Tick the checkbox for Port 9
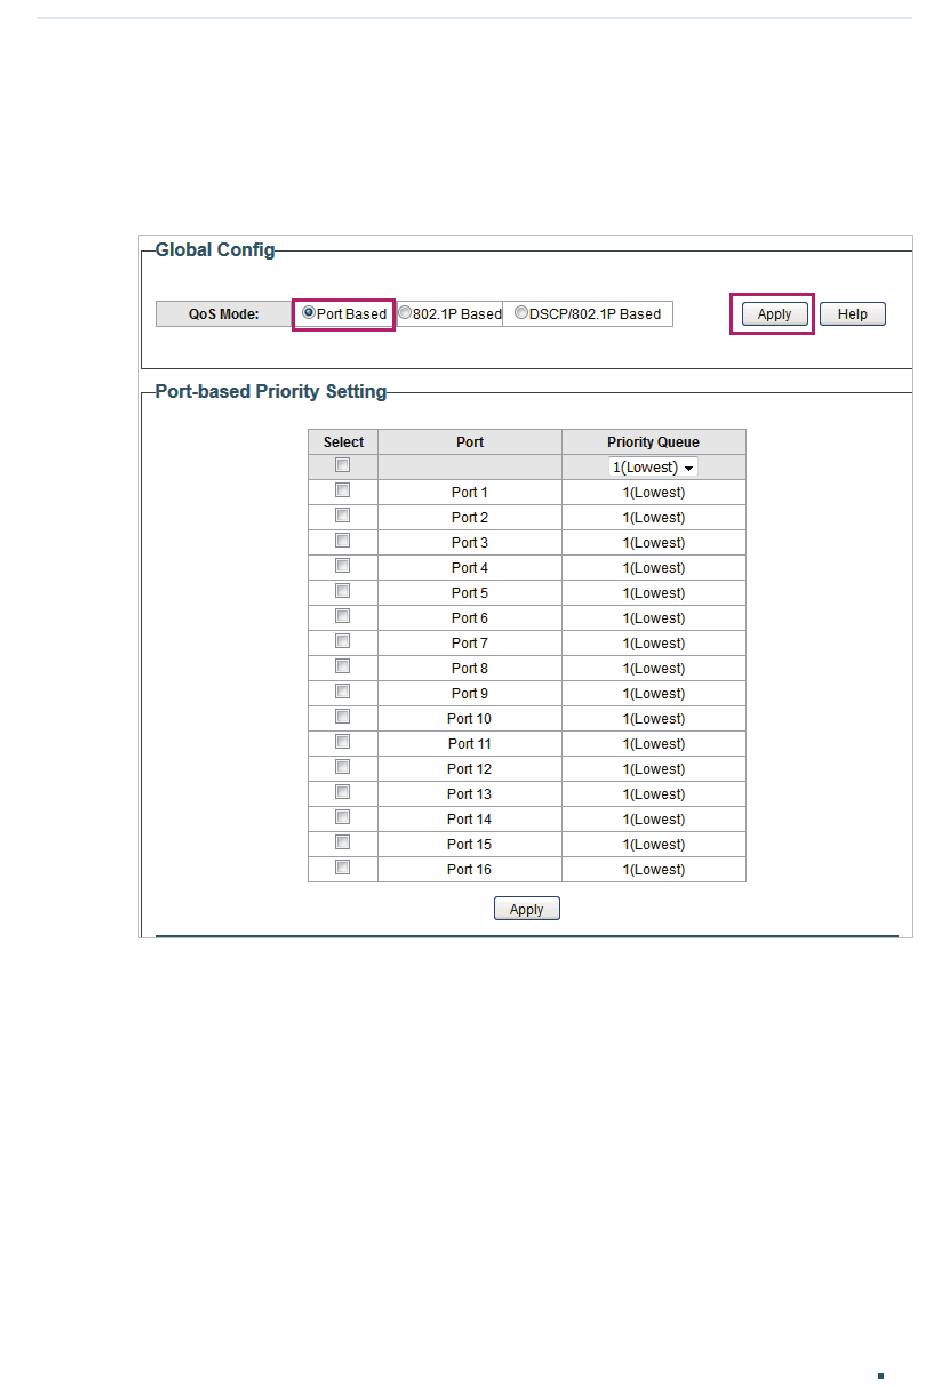The height and width of the screenshot is (1387, 950). point(342,691)
